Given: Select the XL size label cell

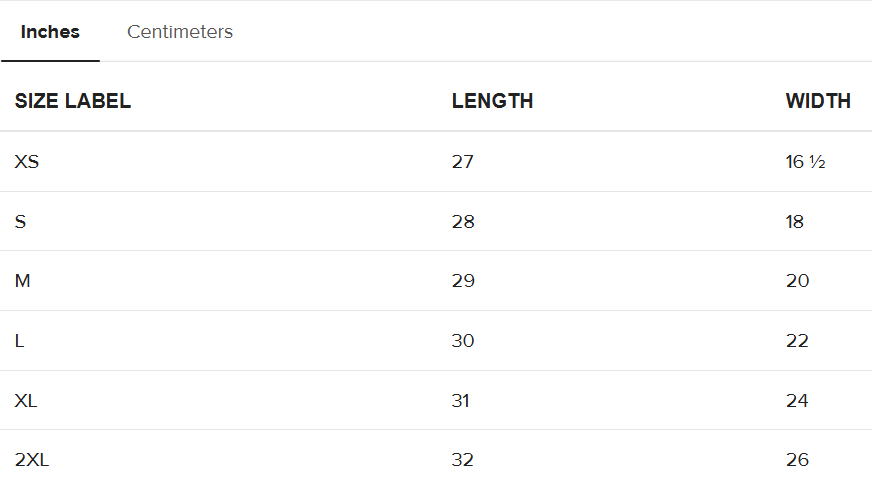Looking at the screenshot, I should coord(26,401).
